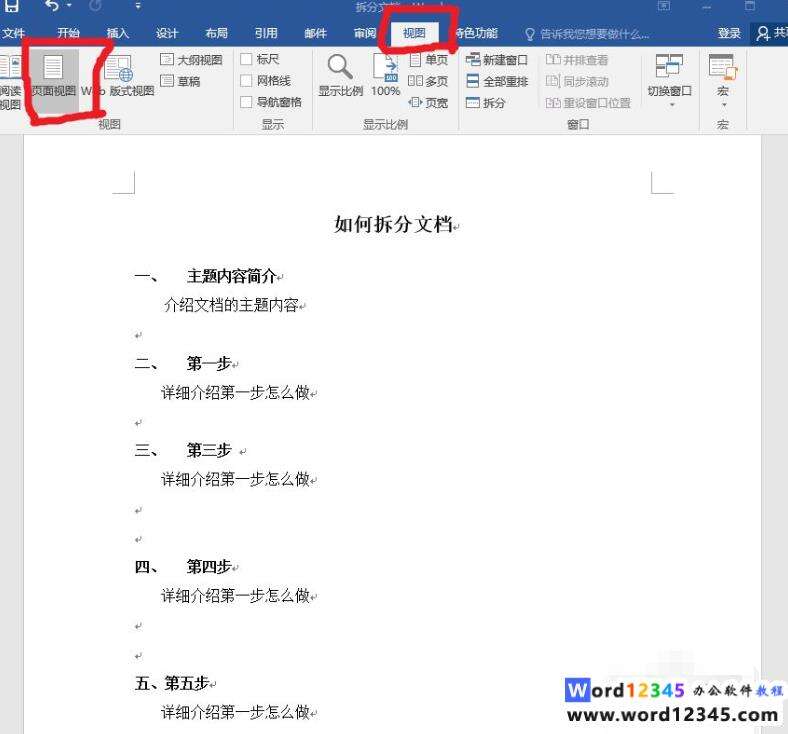Switch to the 开始 tab

point(68,33)
